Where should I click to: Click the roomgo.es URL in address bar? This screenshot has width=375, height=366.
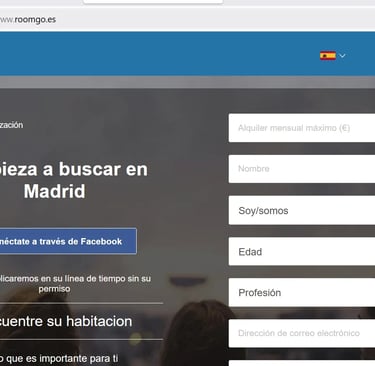click(28, 20)
